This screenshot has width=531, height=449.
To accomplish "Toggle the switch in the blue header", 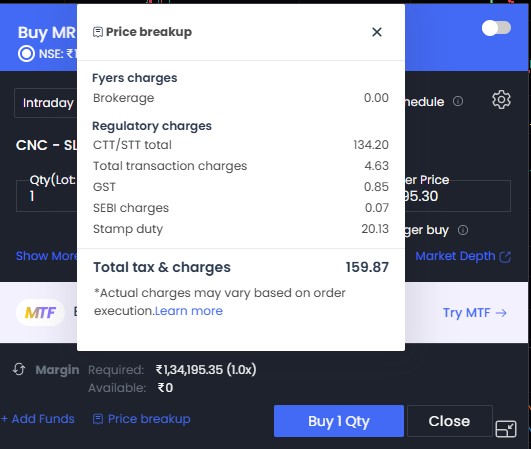I will point(496,28).
